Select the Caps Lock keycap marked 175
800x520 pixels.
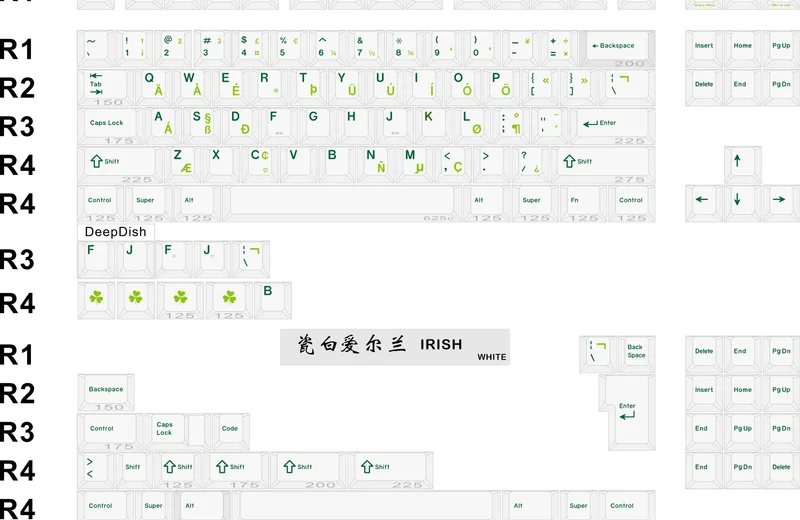(x=111, y=126)
